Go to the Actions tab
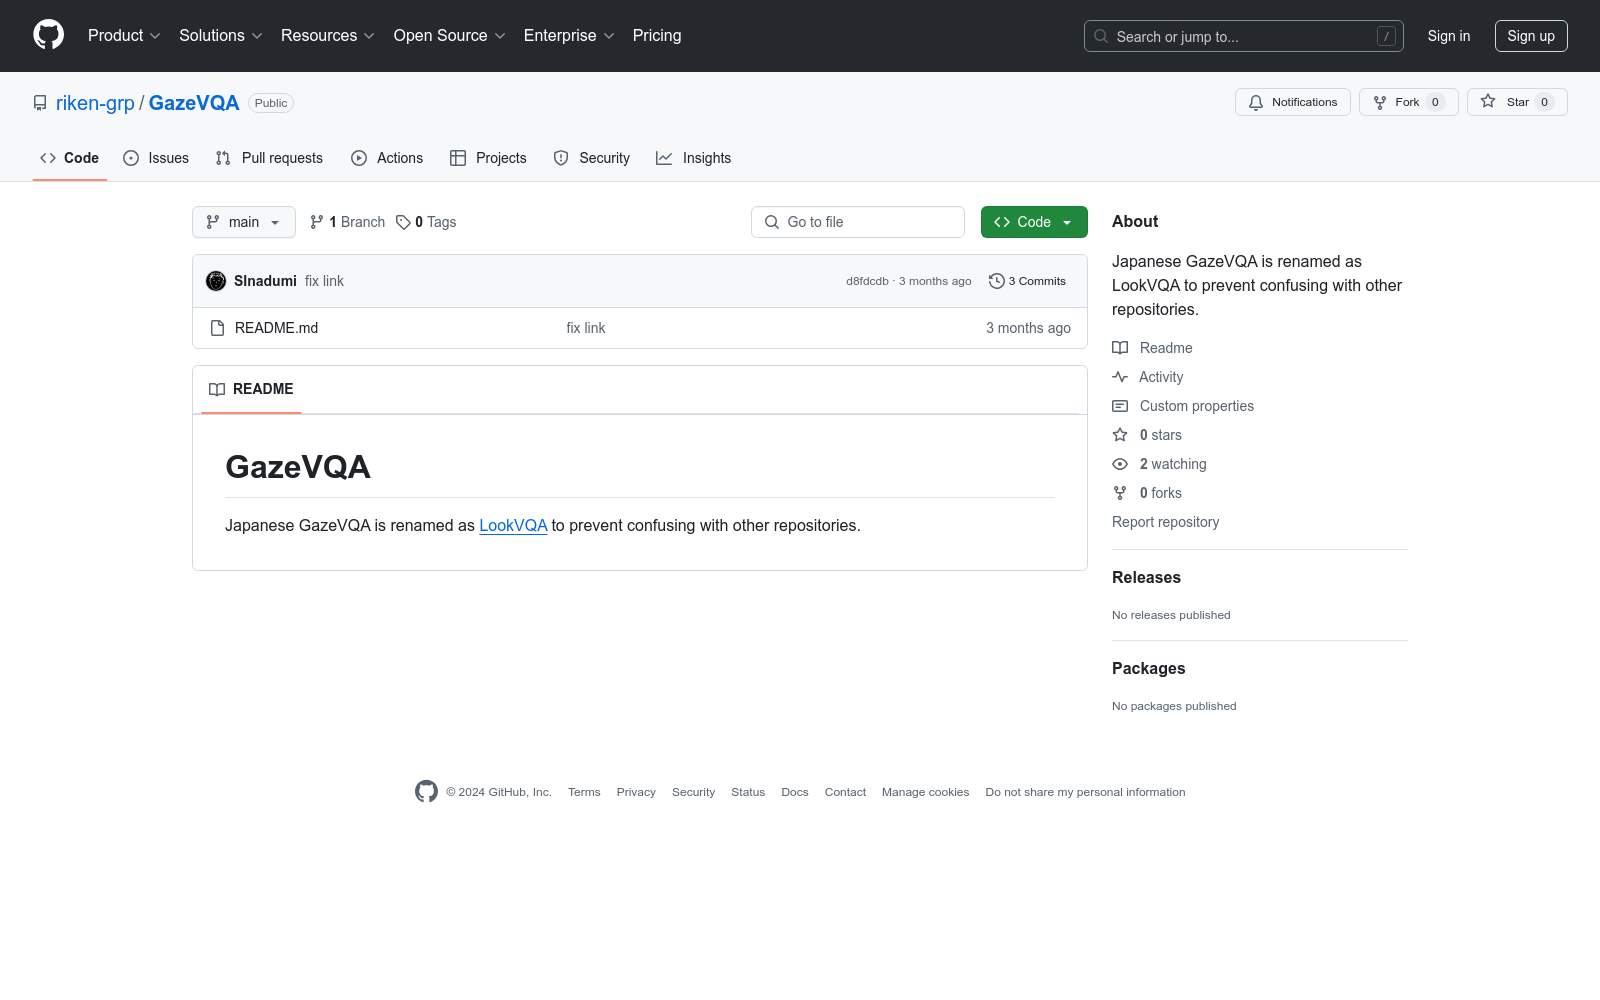 click(x=387, y=158)
